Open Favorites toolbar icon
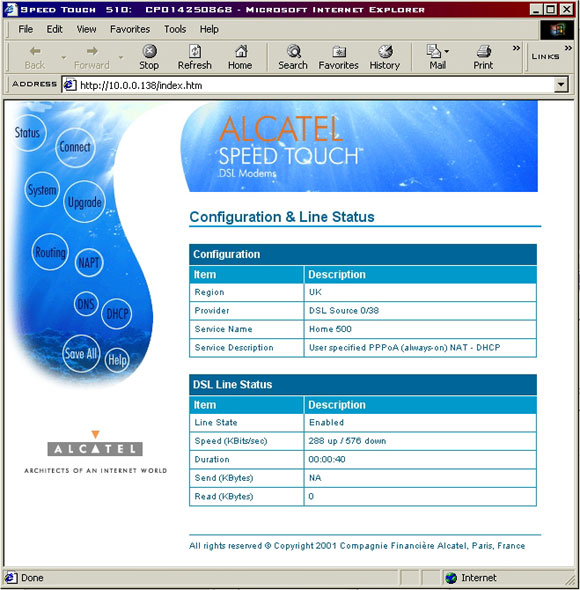 coord(339,51)
